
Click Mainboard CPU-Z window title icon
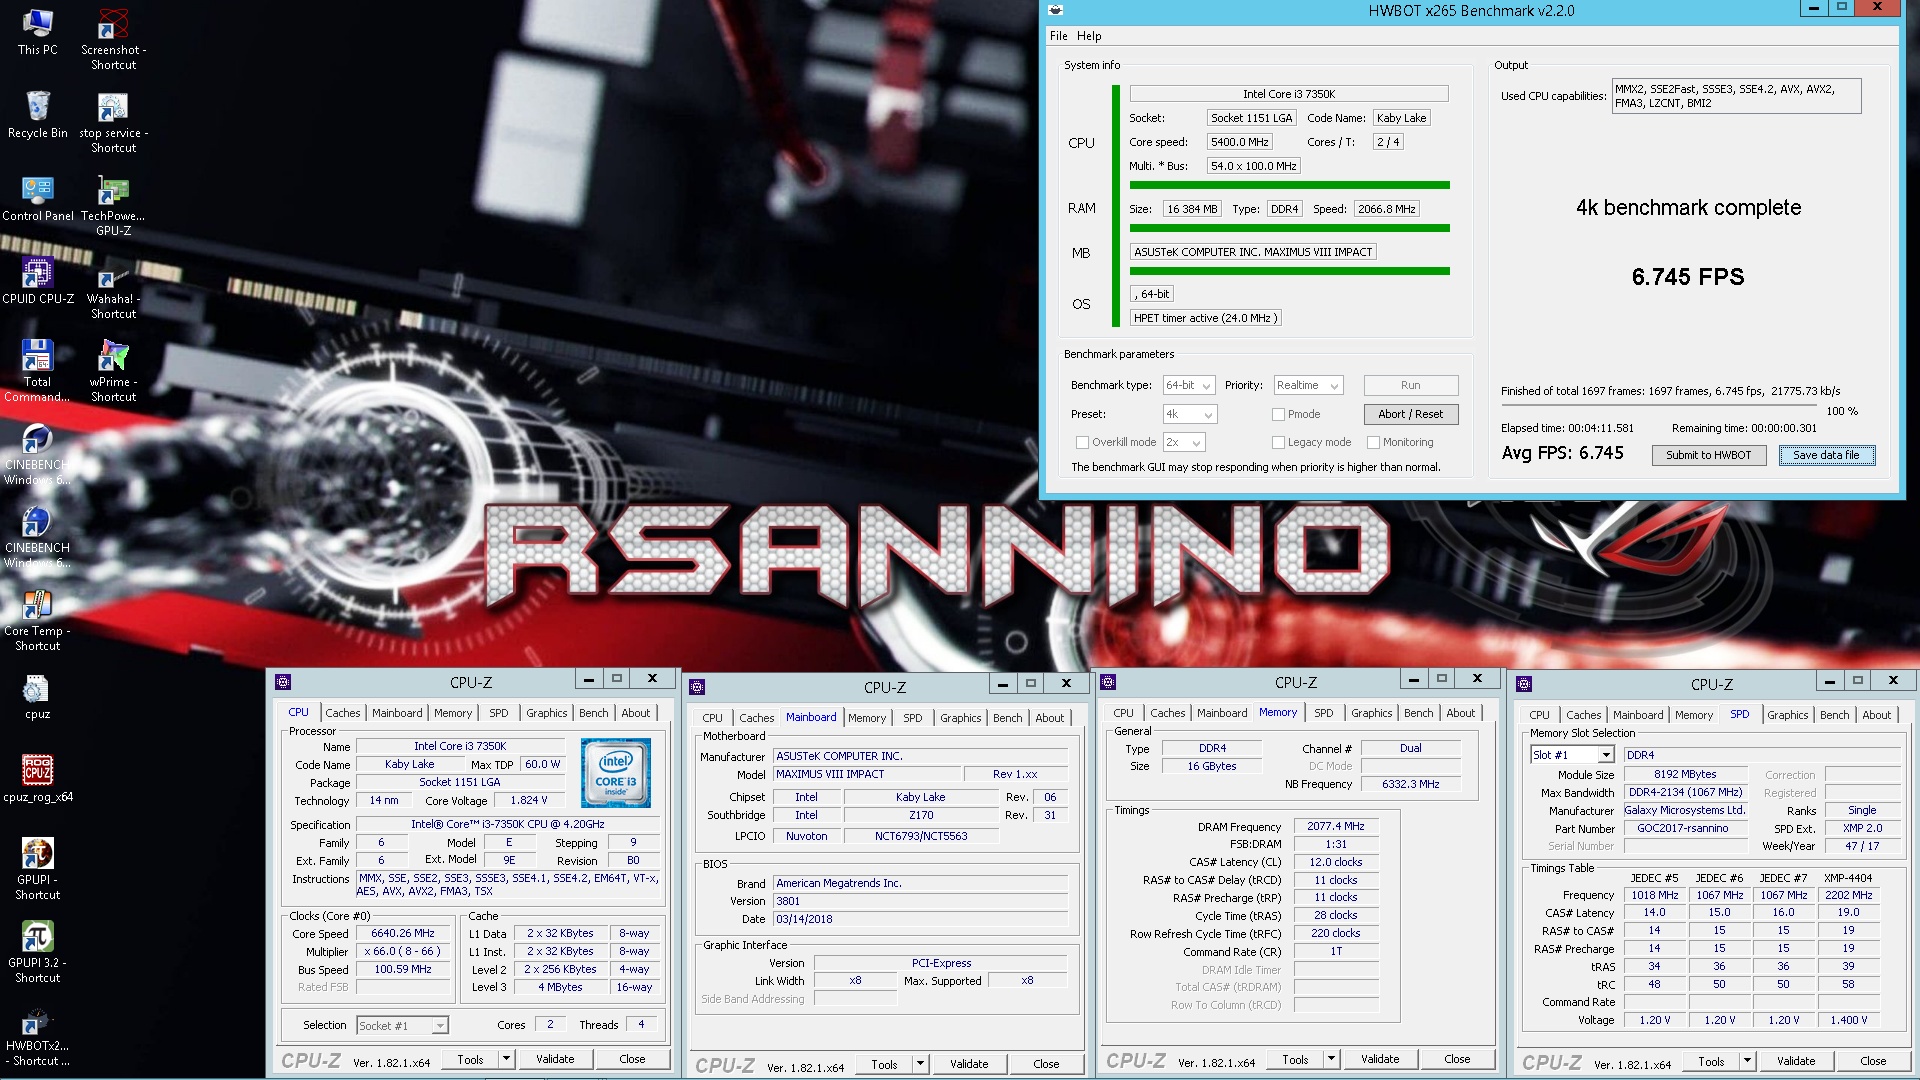697,686
